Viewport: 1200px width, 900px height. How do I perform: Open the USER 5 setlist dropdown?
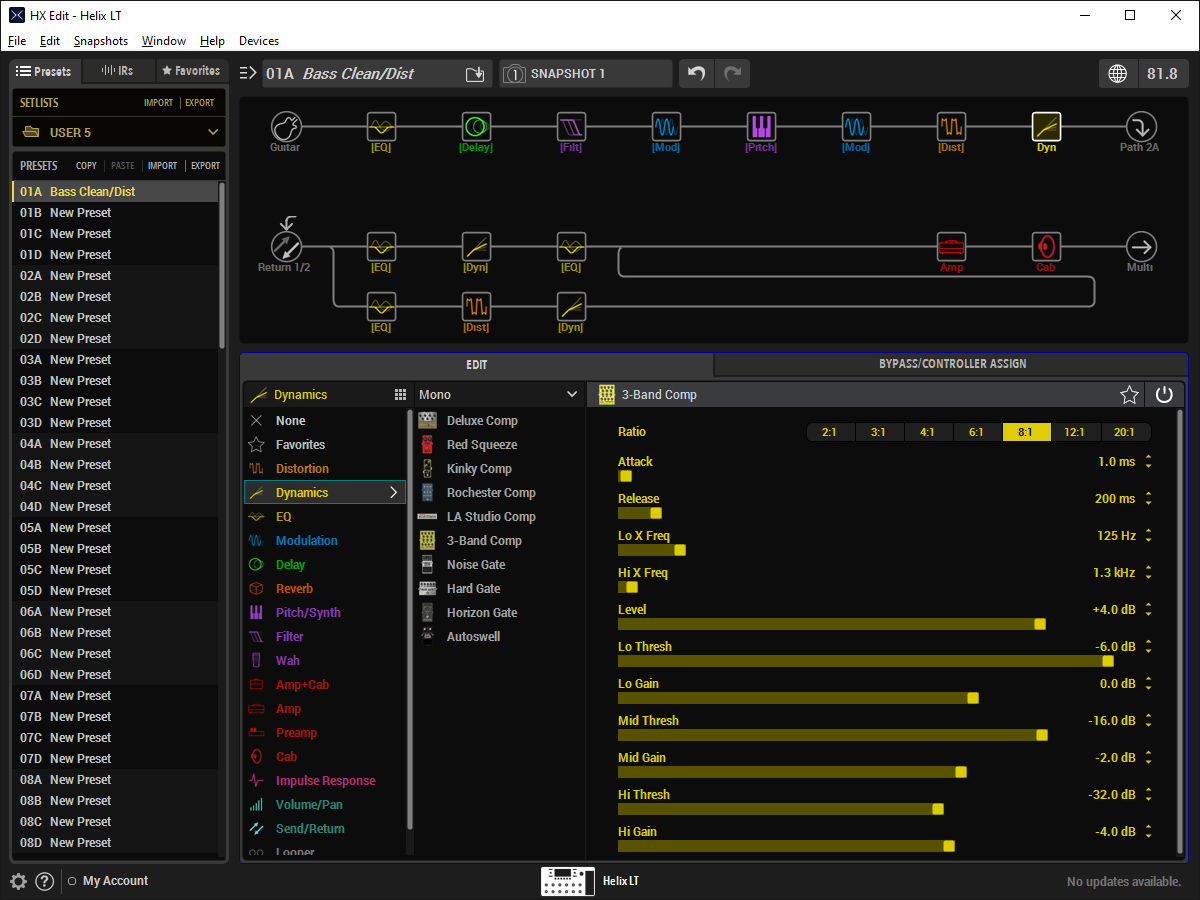click(x=119, y=132)
